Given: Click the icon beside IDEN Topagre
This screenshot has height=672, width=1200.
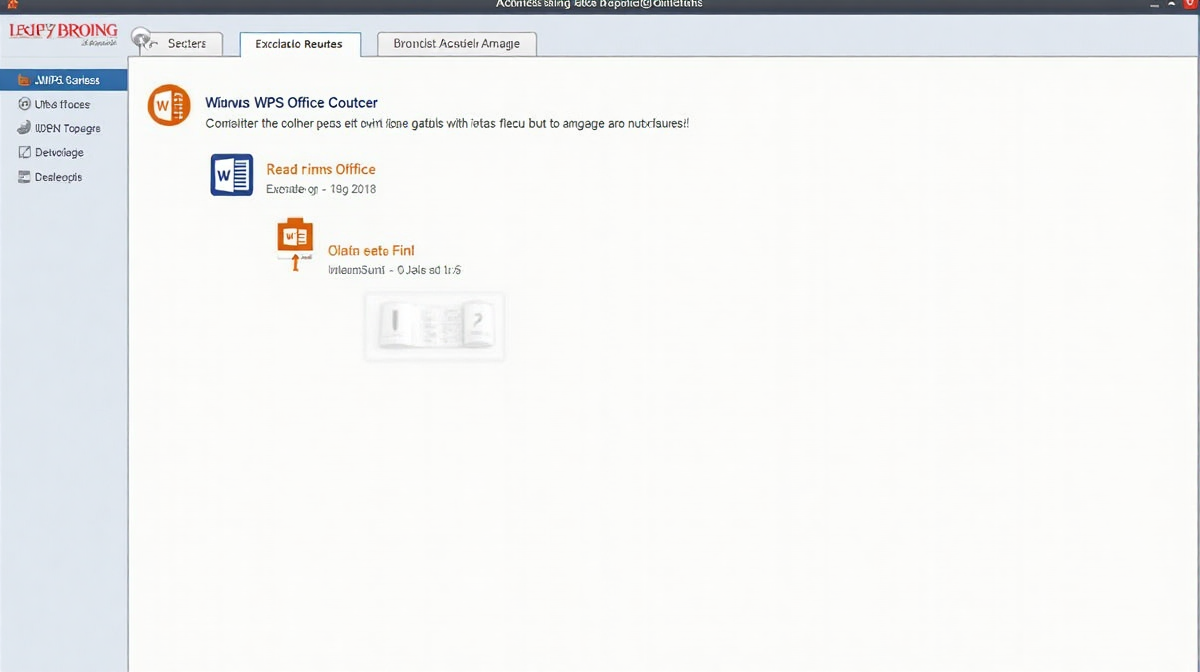Looking at the screenshot, I should tap(24, 128).
